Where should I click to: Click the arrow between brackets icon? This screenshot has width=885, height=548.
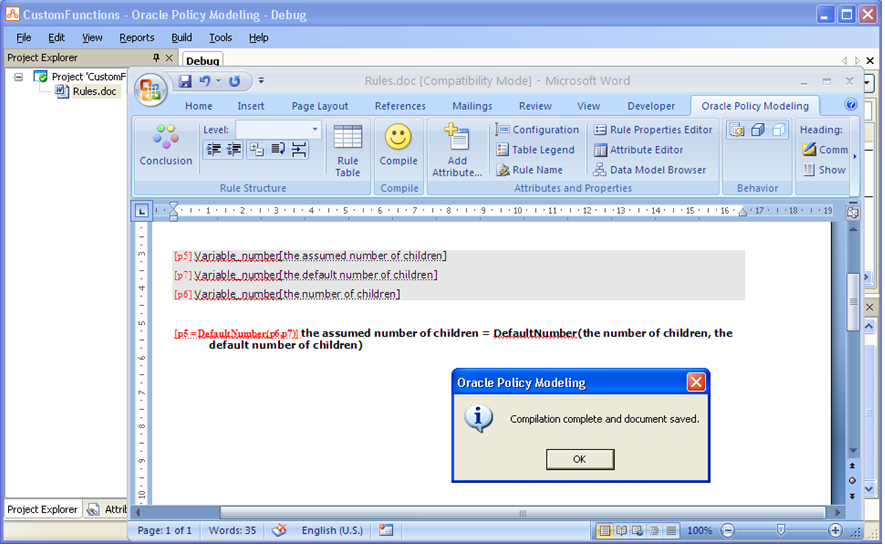click(x=299, y=150)
